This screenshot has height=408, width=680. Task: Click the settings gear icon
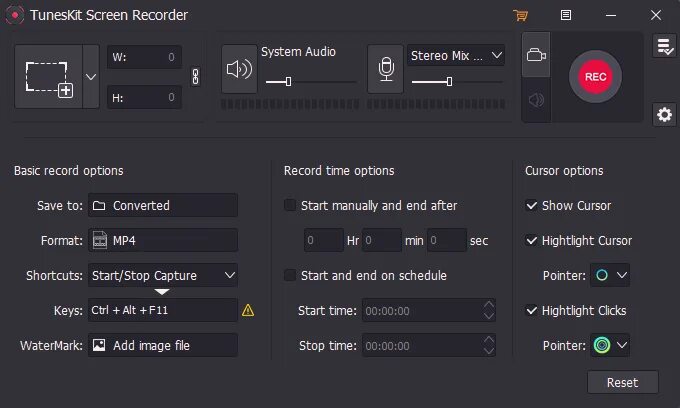664,115
